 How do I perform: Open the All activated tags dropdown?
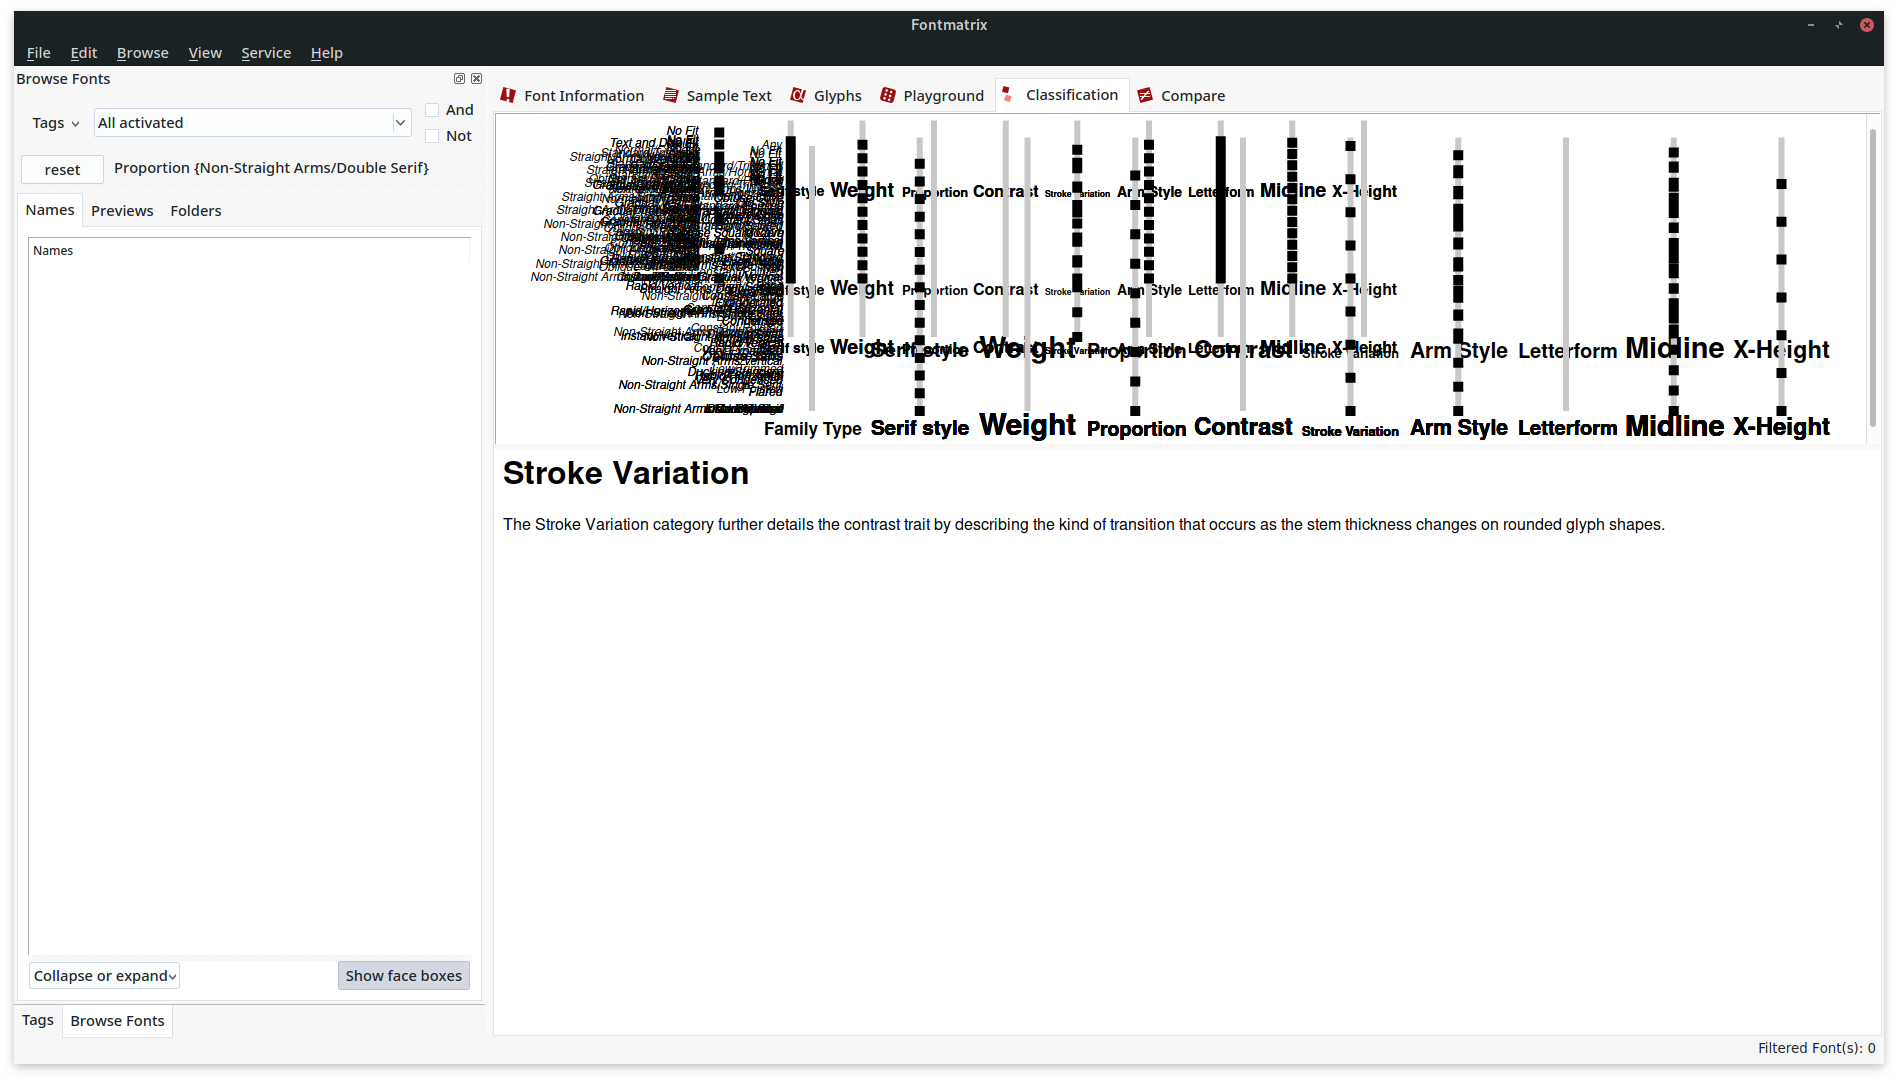tap(400, 122)
